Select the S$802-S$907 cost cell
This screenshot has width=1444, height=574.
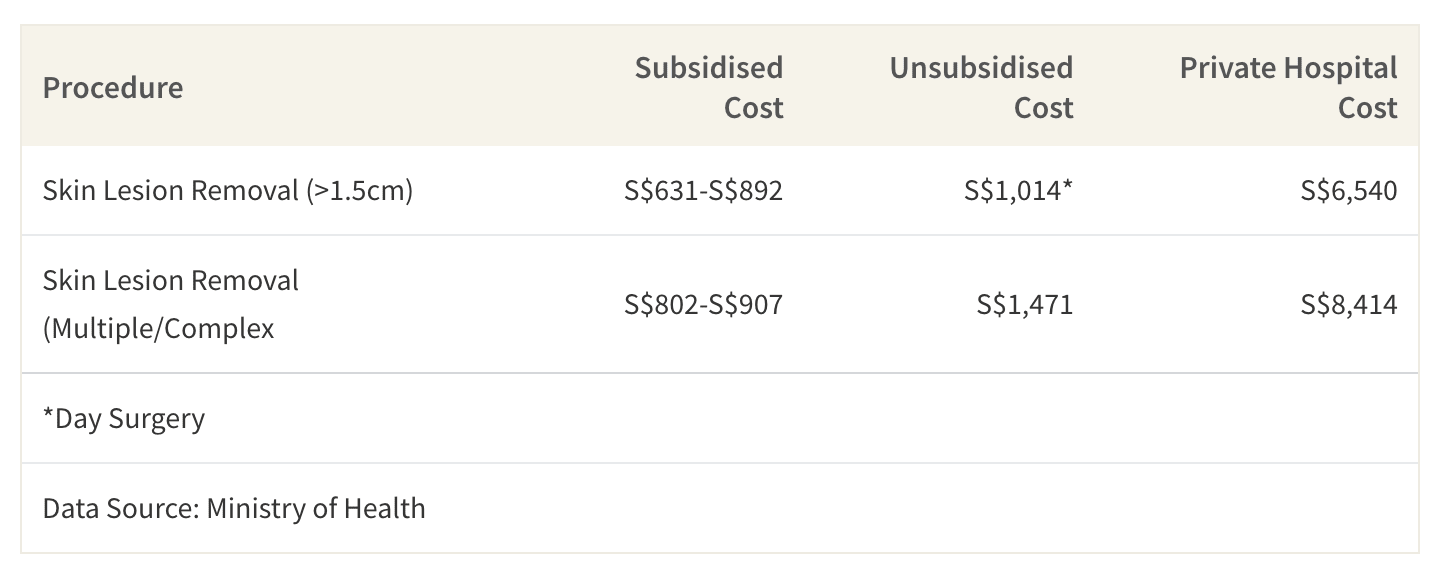tap(704, 304)
